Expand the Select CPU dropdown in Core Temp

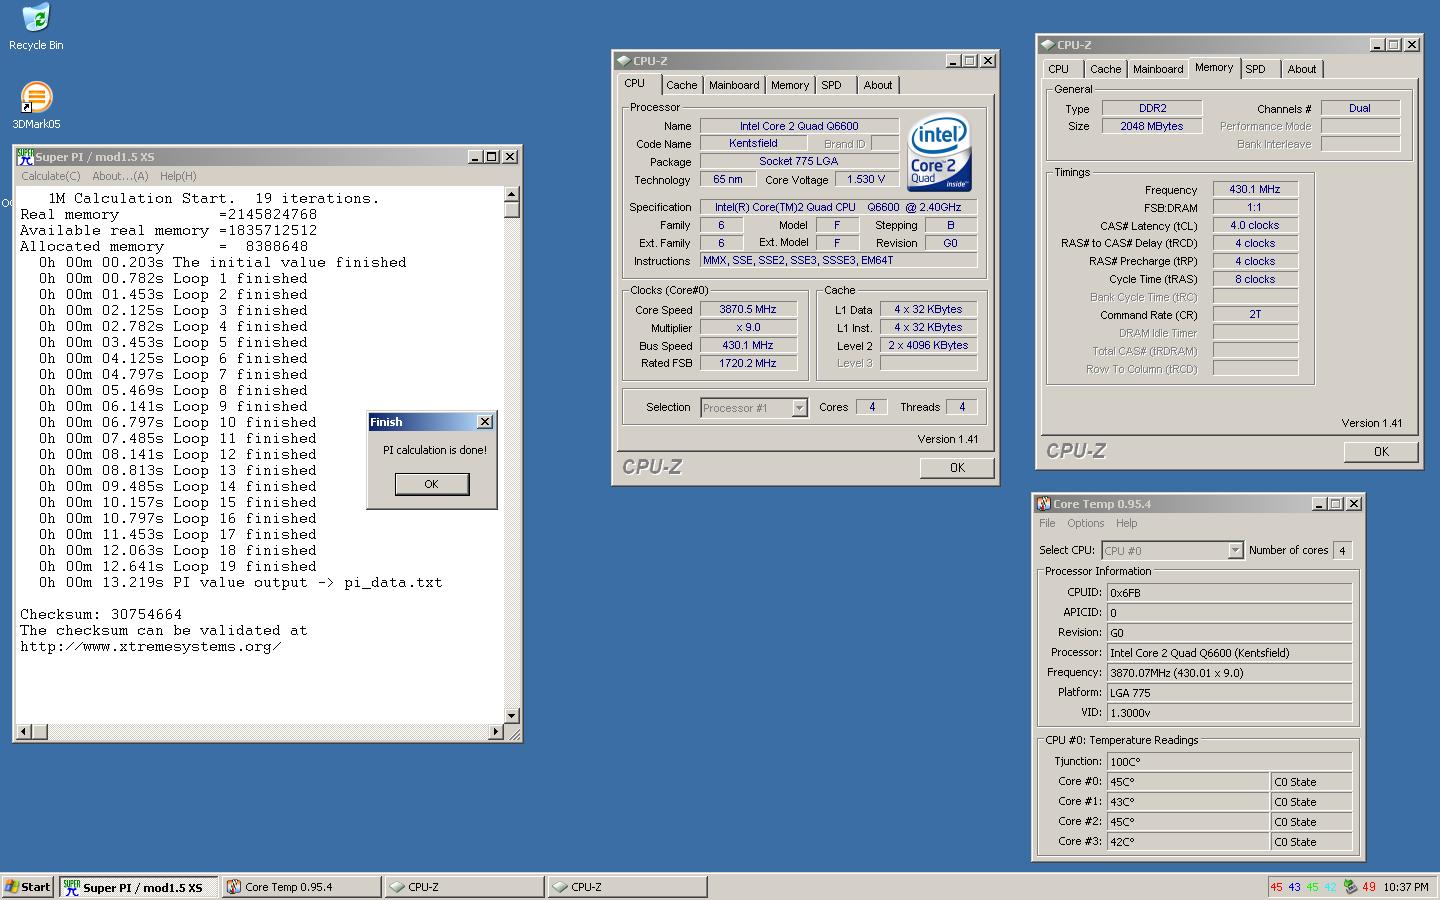coord(1235,550)
